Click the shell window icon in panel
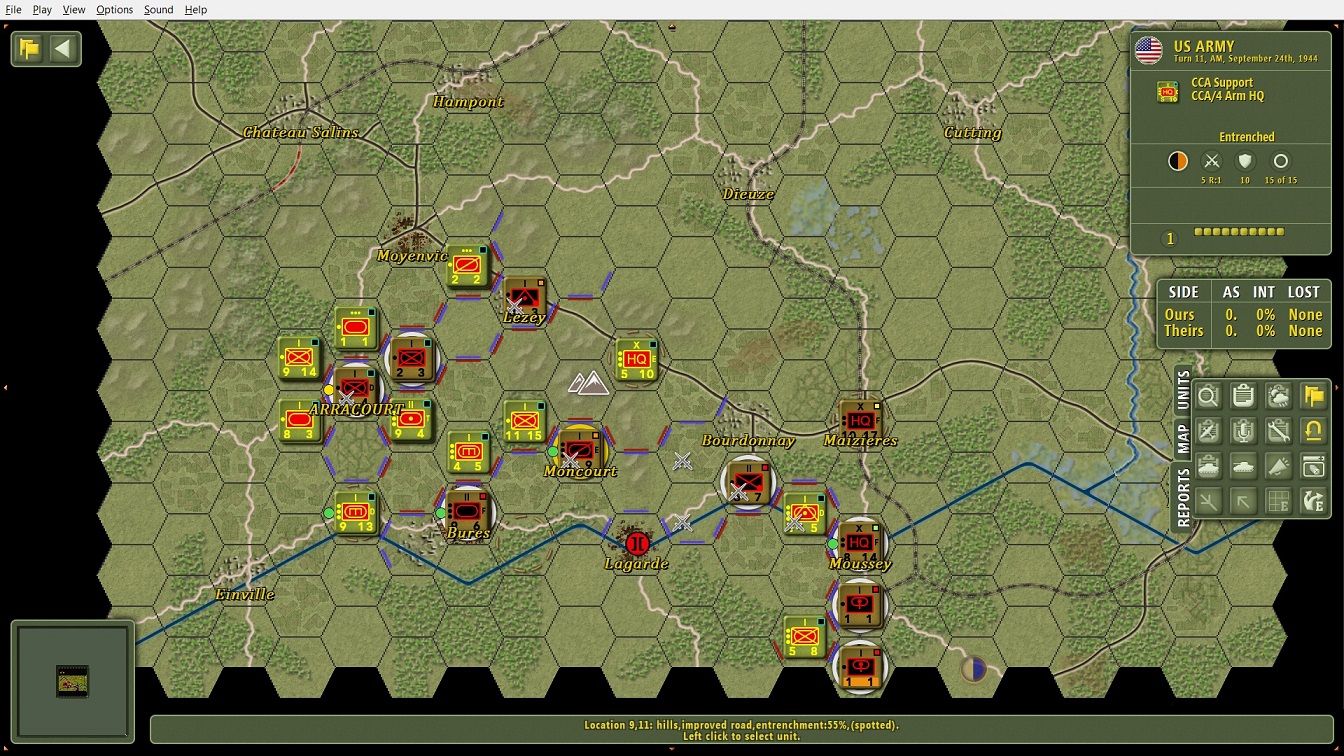This screenshot has width=1344, height=756. tap(1313, 466)
